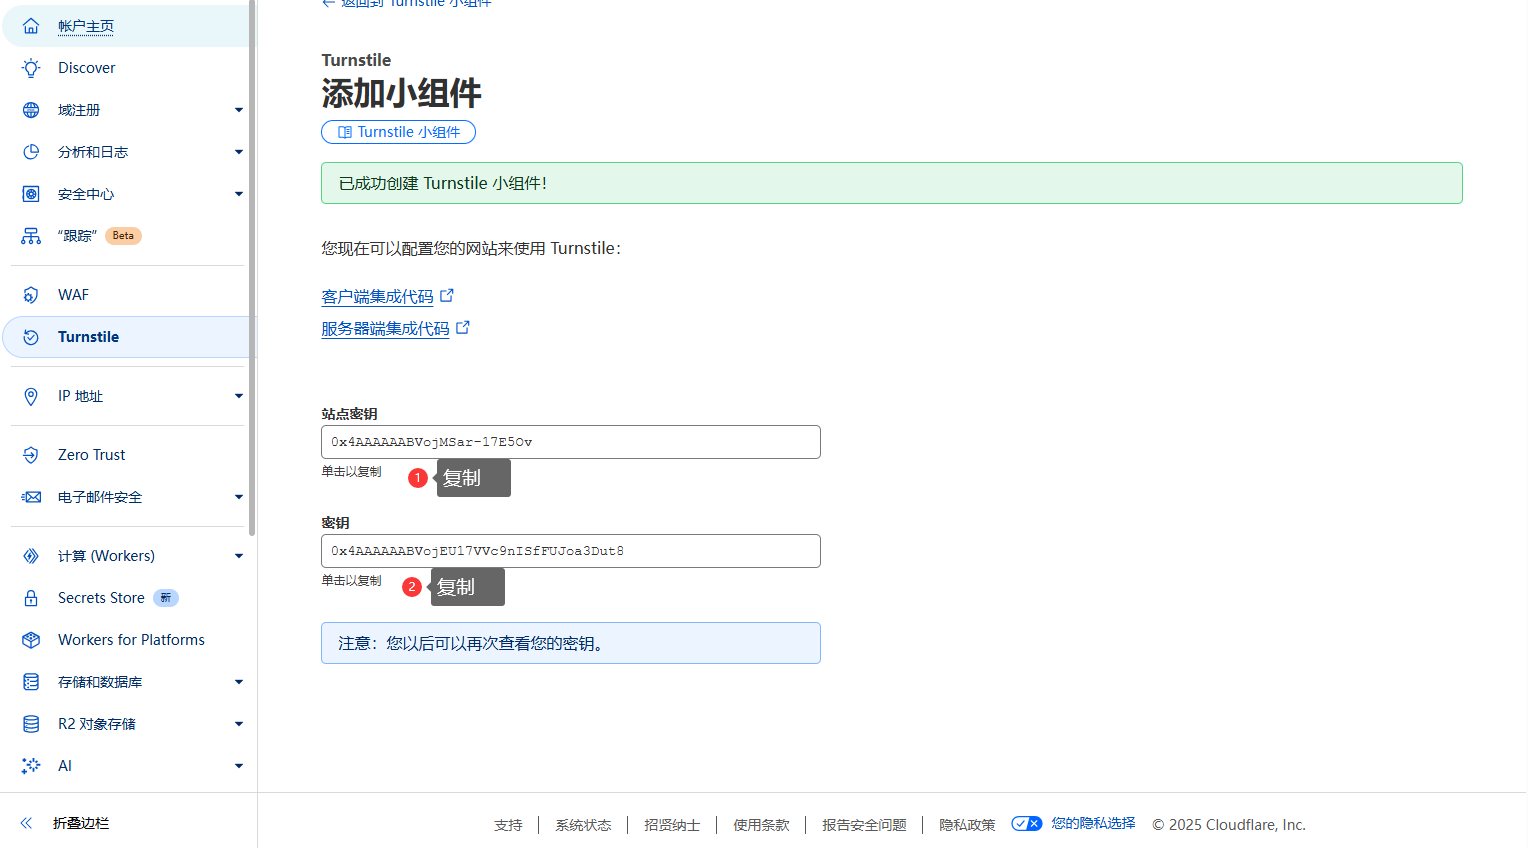1528x848 pixels.
Task: Click the "跟踪" Beta network icon
Action: [x=31, y=236]
